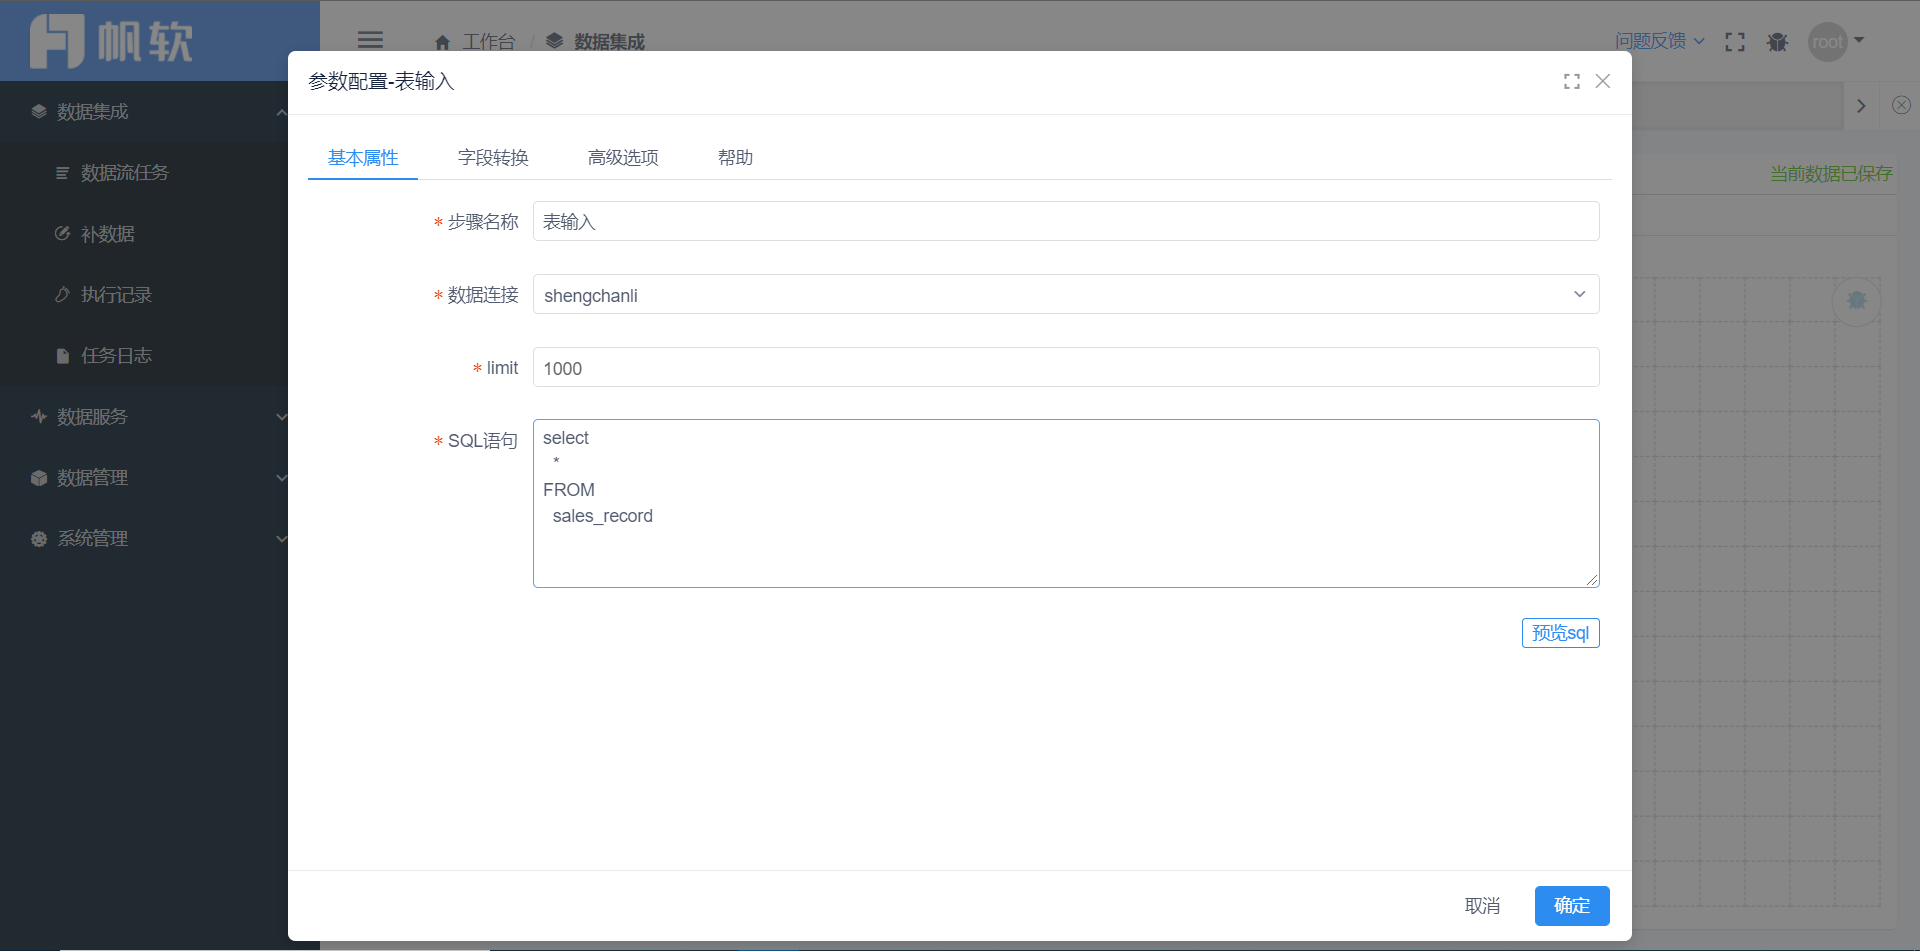Click into the SQL语句 text area
This screenshot has height=951, width=1920.
pos(1066,503)
